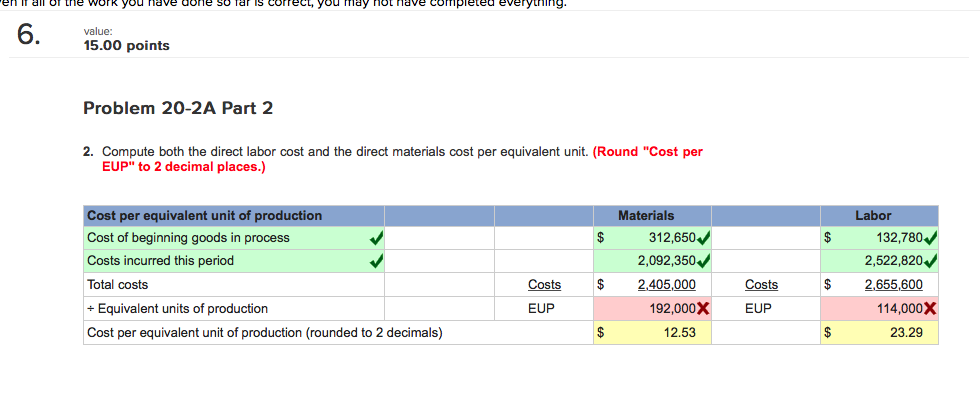Click the checkmark next to 2,092,350

click(x=704, y=261)
